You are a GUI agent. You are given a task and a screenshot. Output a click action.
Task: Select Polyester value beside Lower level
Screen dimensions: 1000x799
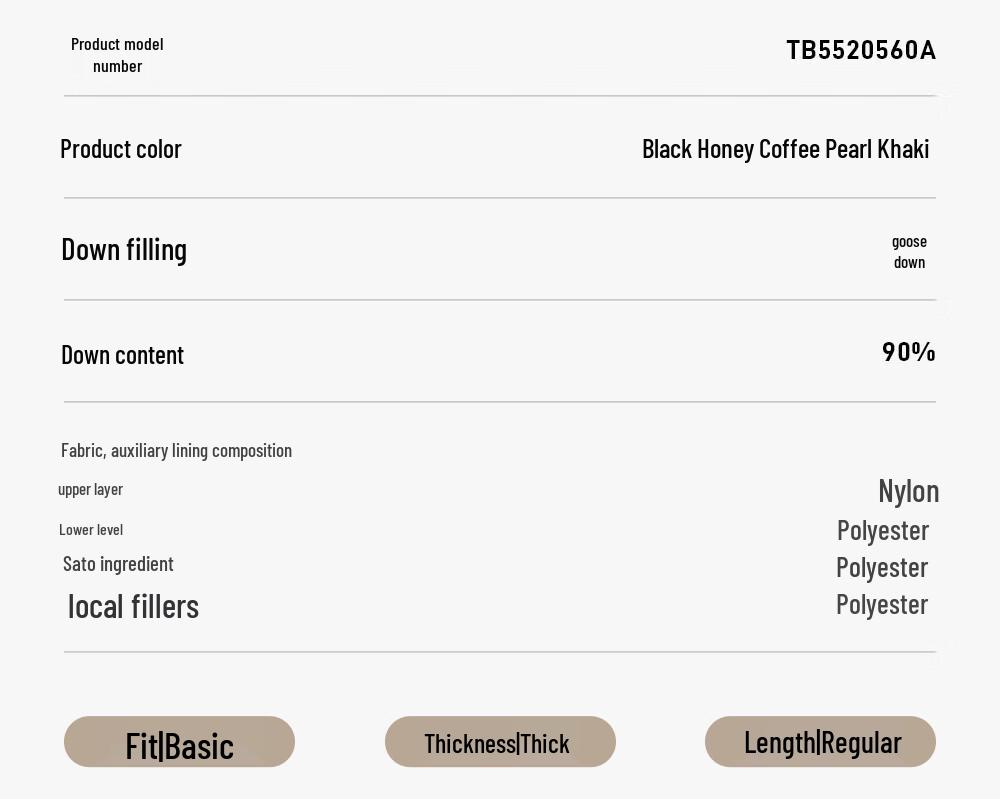click(882, 530)
